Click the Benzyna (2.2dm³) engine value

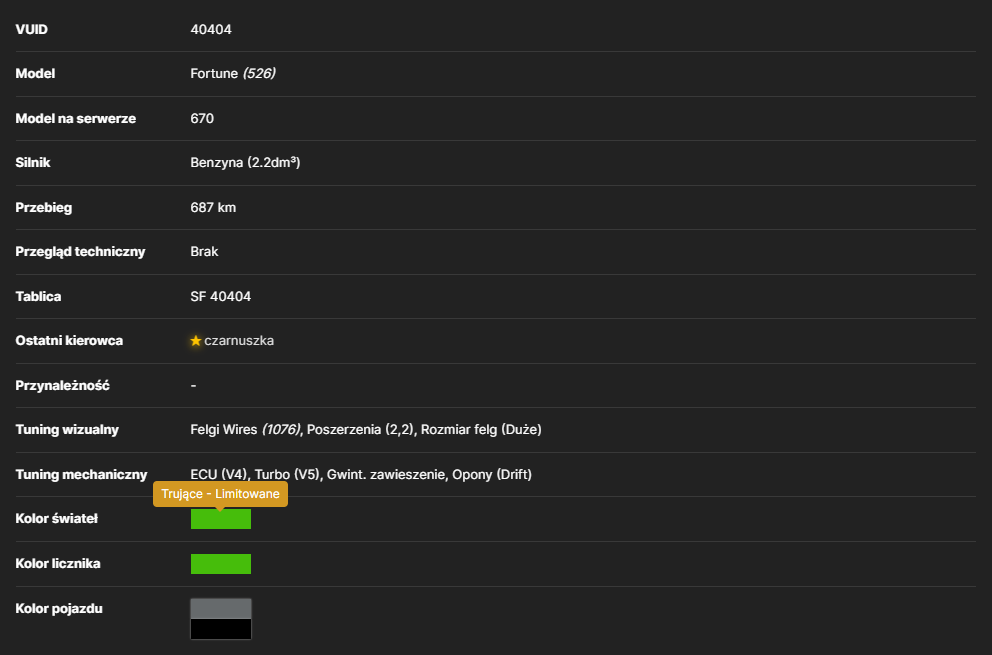click(245, 163)
